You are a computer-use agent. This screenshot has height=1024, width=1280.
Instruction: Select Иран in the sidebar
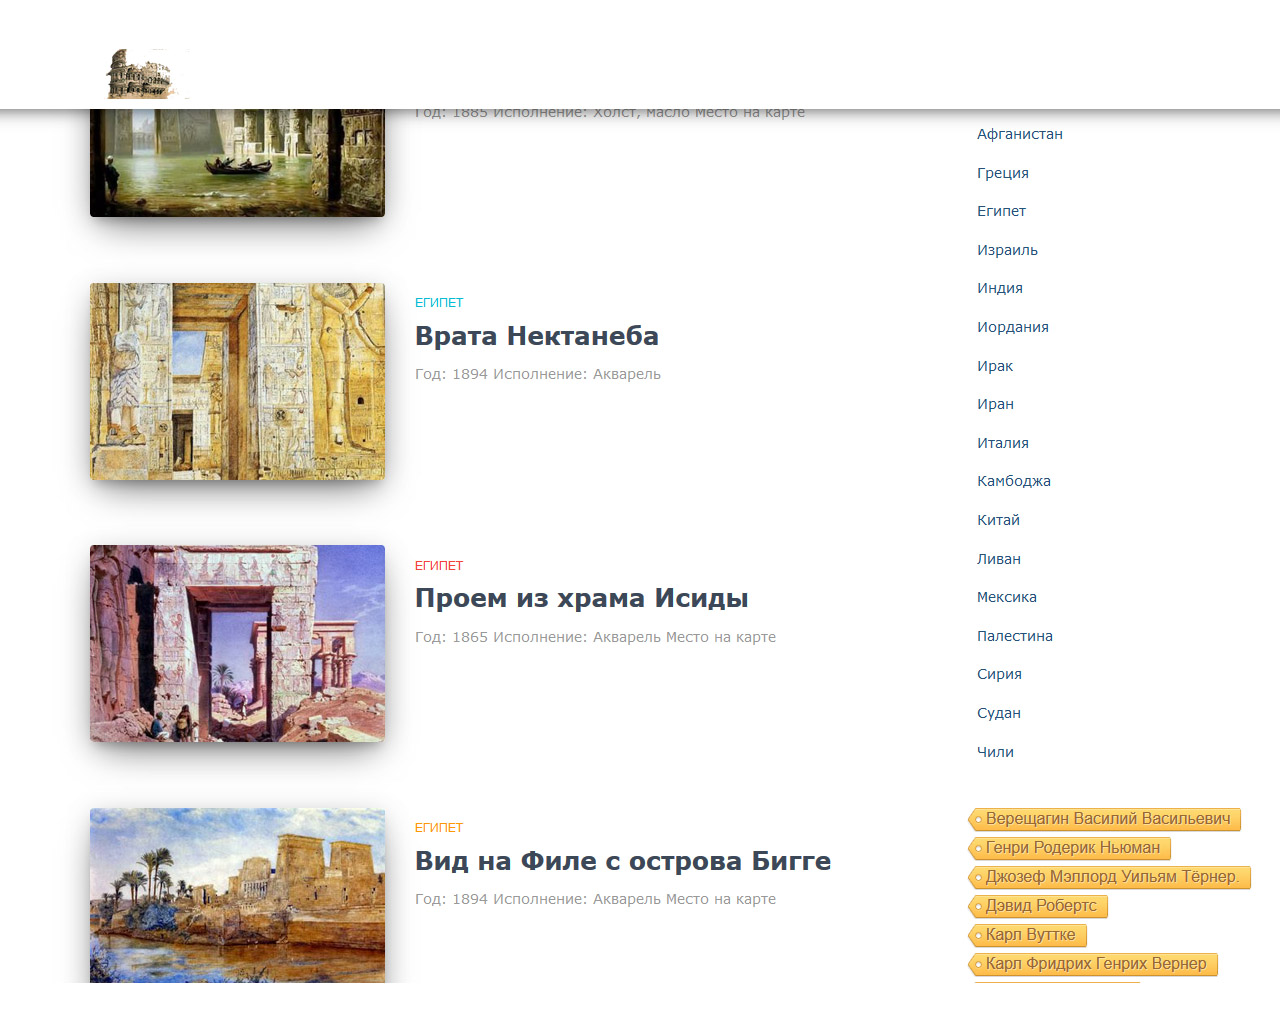[995, 404]
